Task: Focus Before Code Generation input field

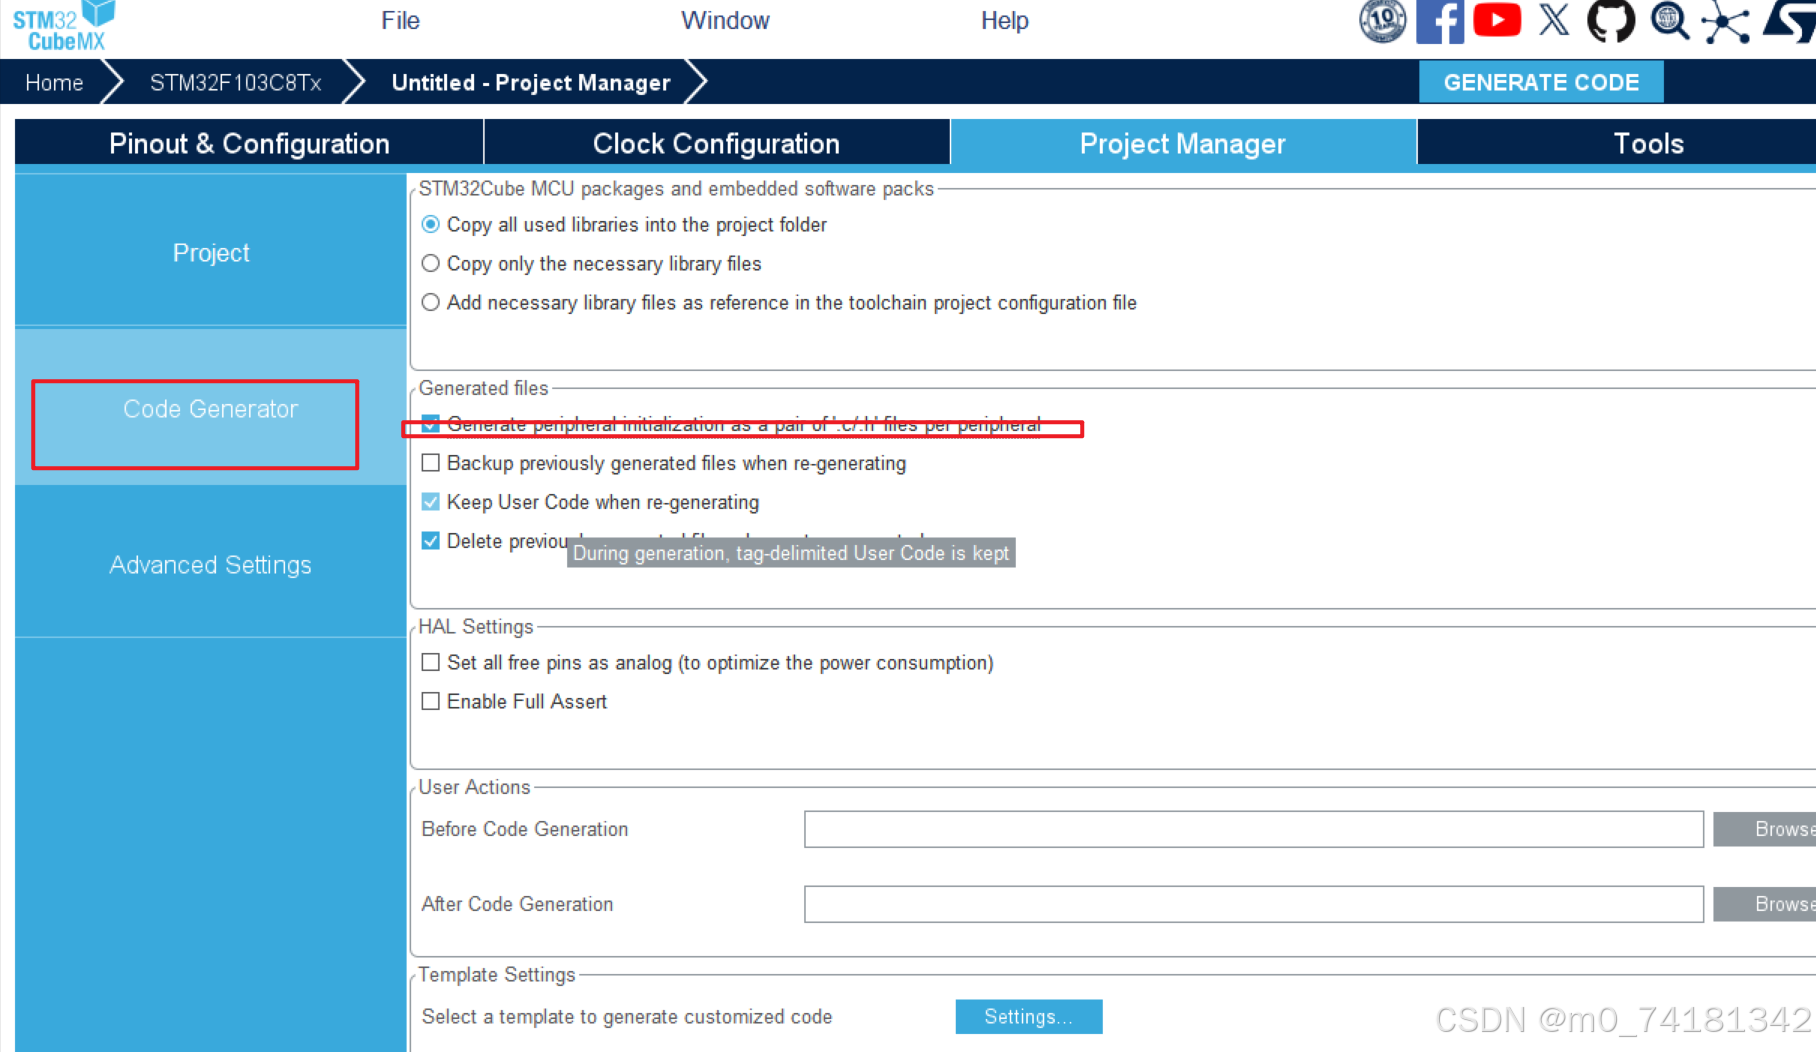Action: pos(1254,829)
